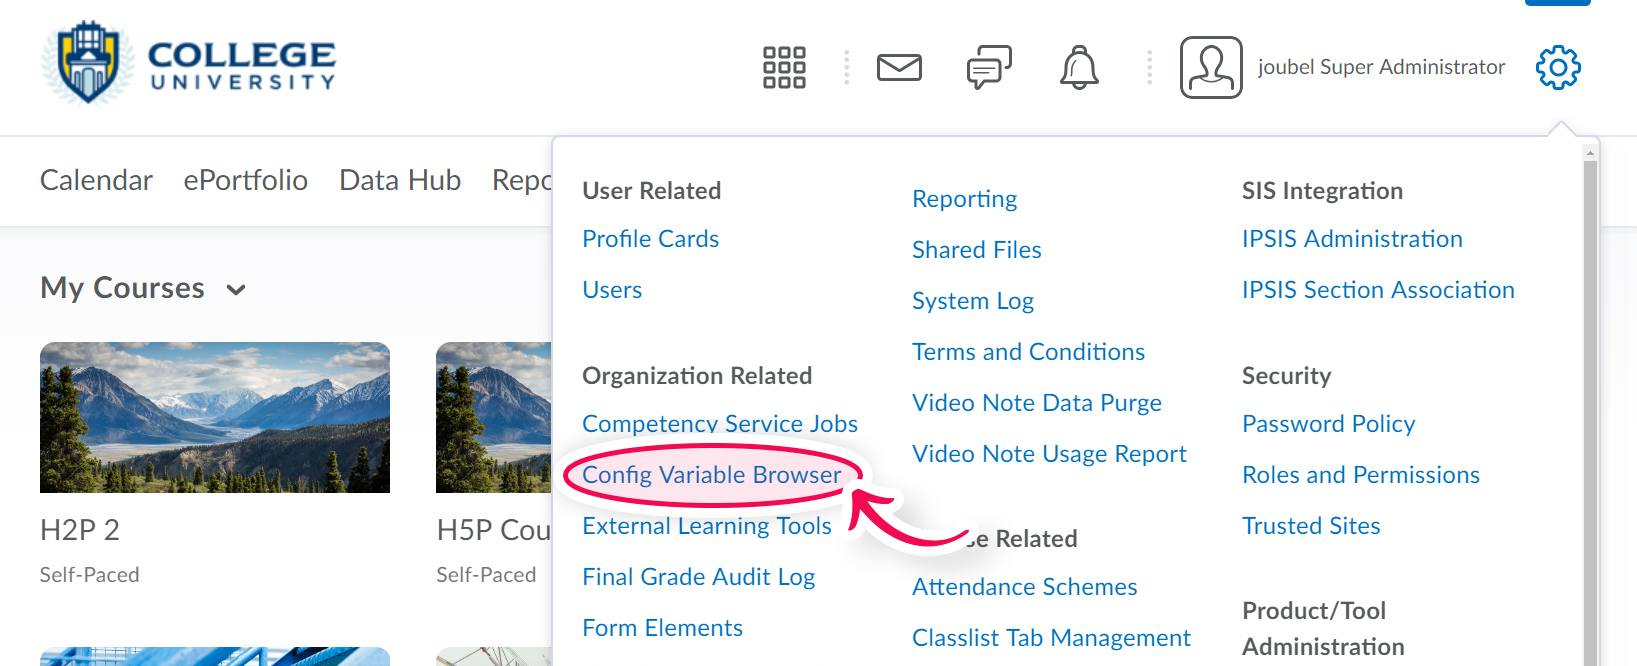Image resolution: width=1637 pixels, height=666 pixels.
Task: Open the Users admin link
Action: point(612,290)
